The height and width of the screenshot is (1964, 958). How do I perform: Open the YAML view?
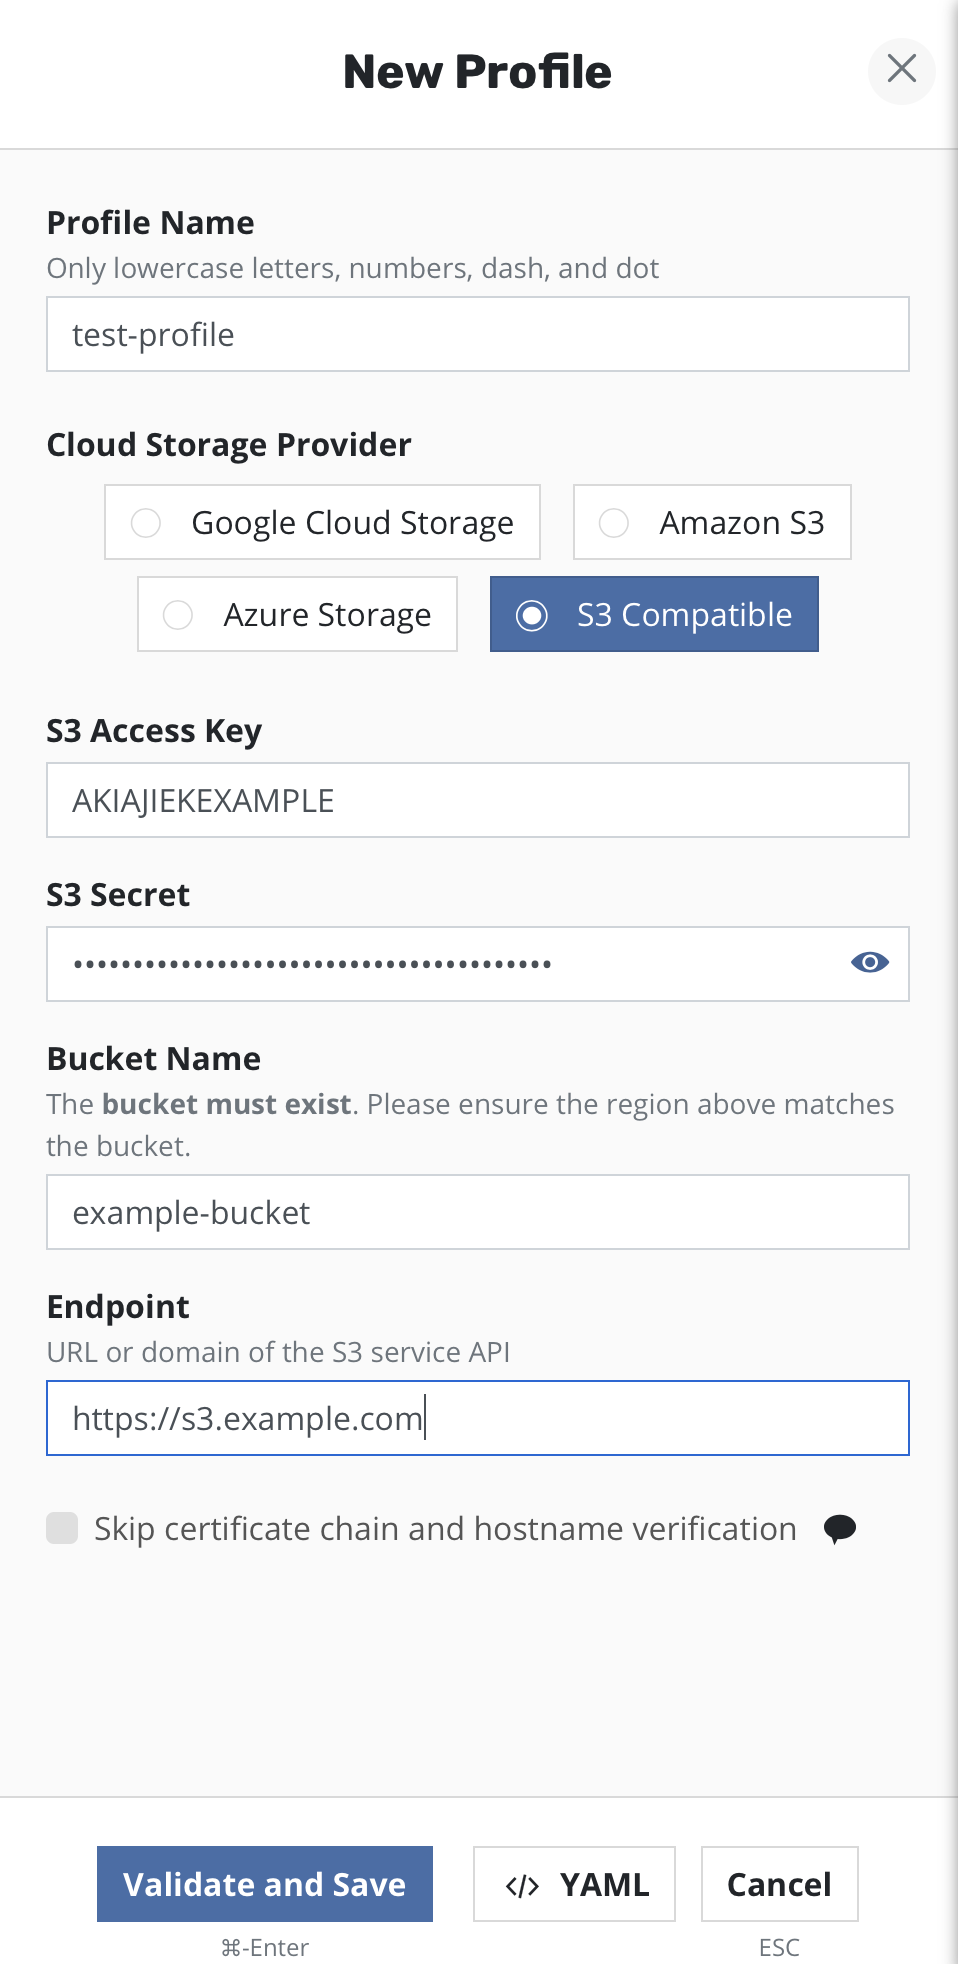point(574,1884)
